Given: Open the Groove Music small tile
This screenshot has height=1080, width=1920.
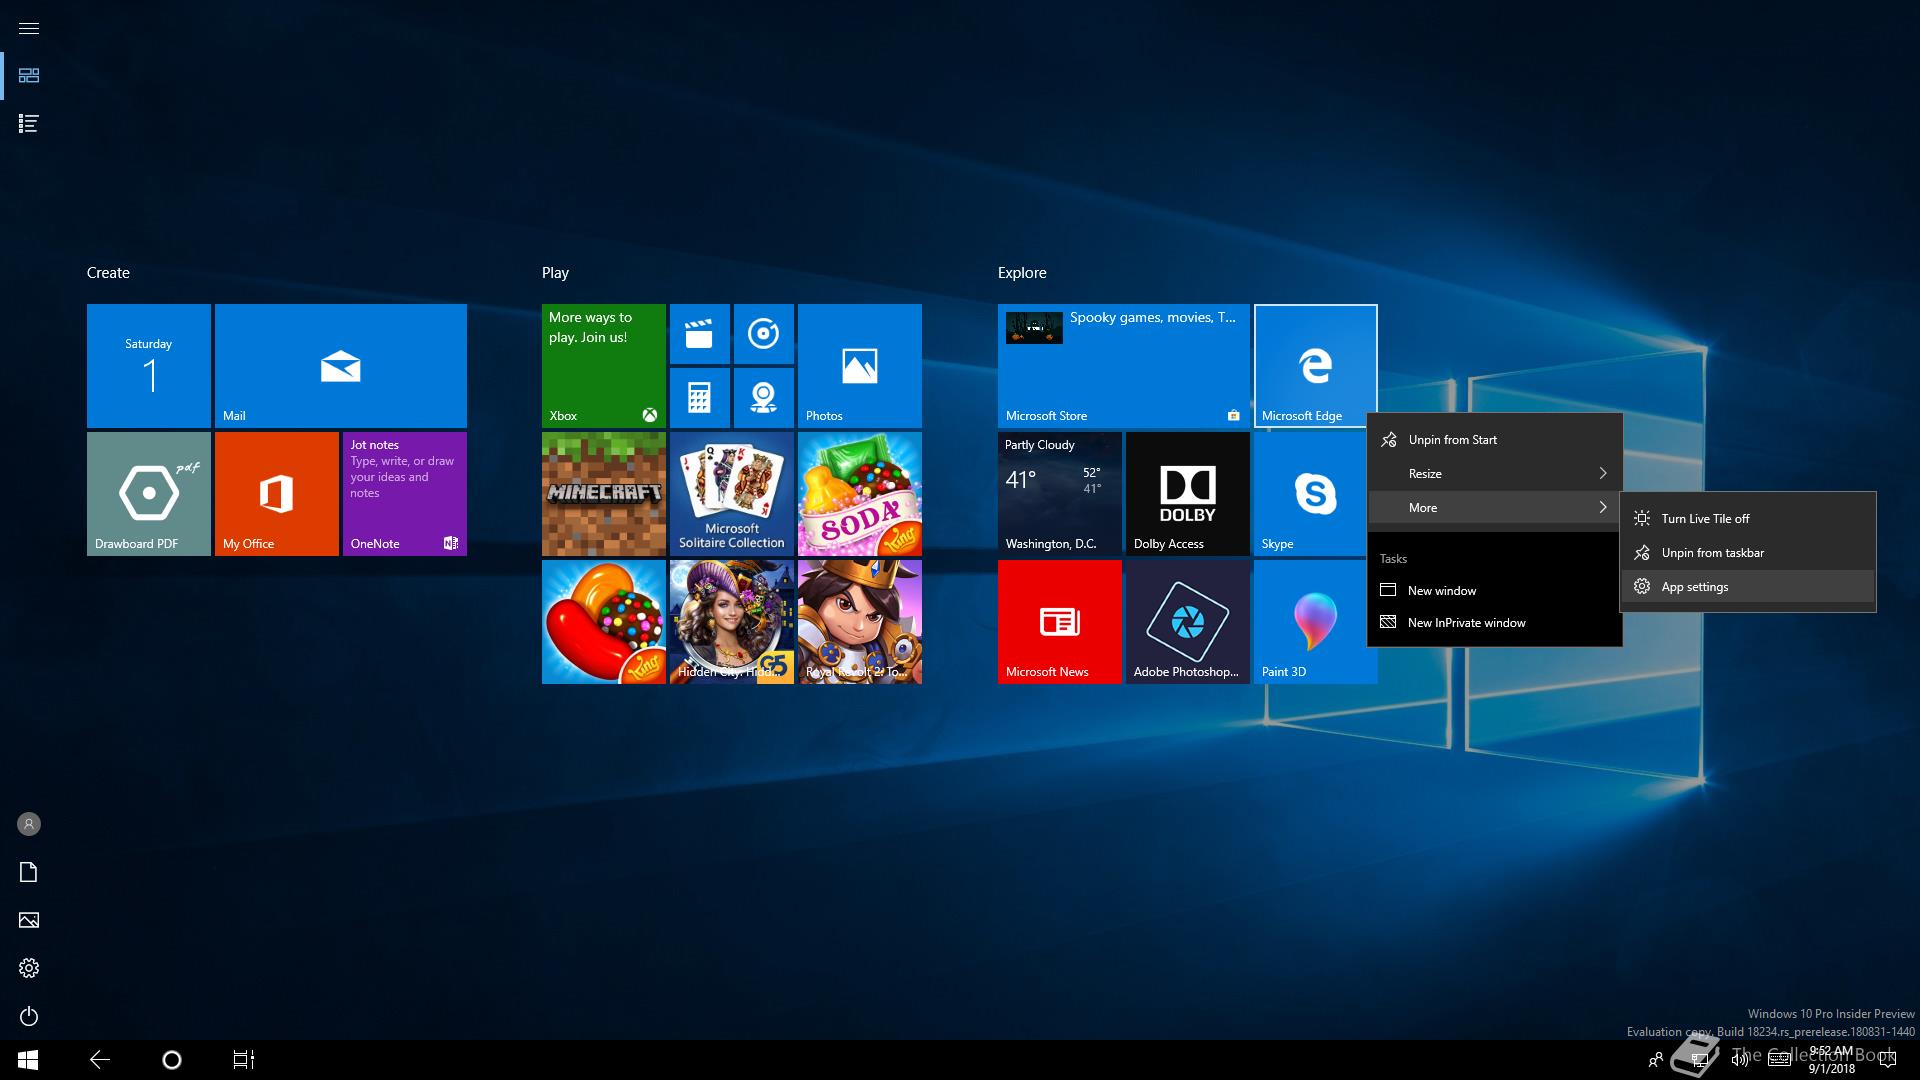Looking at the screenshot, I should click(764, 334).
